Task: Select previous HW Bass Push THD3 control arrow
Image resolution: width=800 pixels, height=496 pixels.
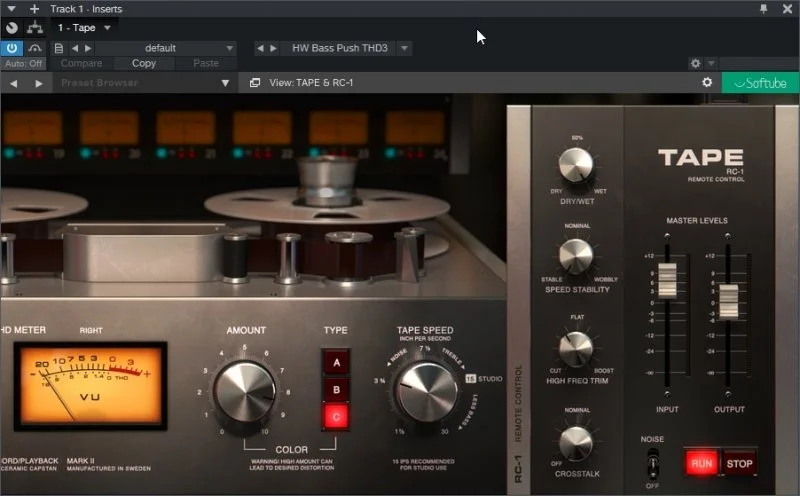Action: 260,48
